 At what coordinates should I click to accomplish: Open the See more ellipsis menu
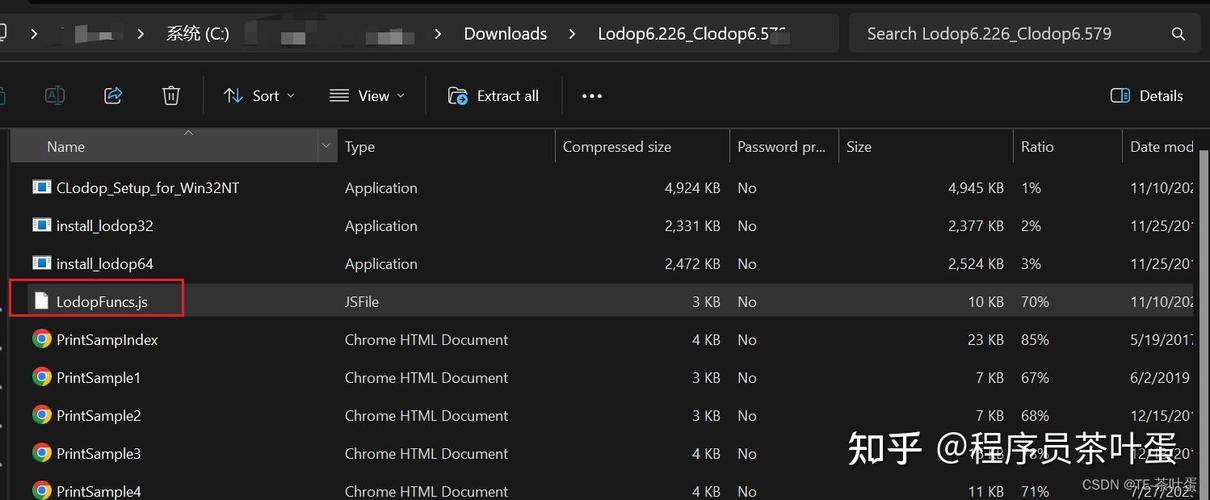[x=592, y=96]
